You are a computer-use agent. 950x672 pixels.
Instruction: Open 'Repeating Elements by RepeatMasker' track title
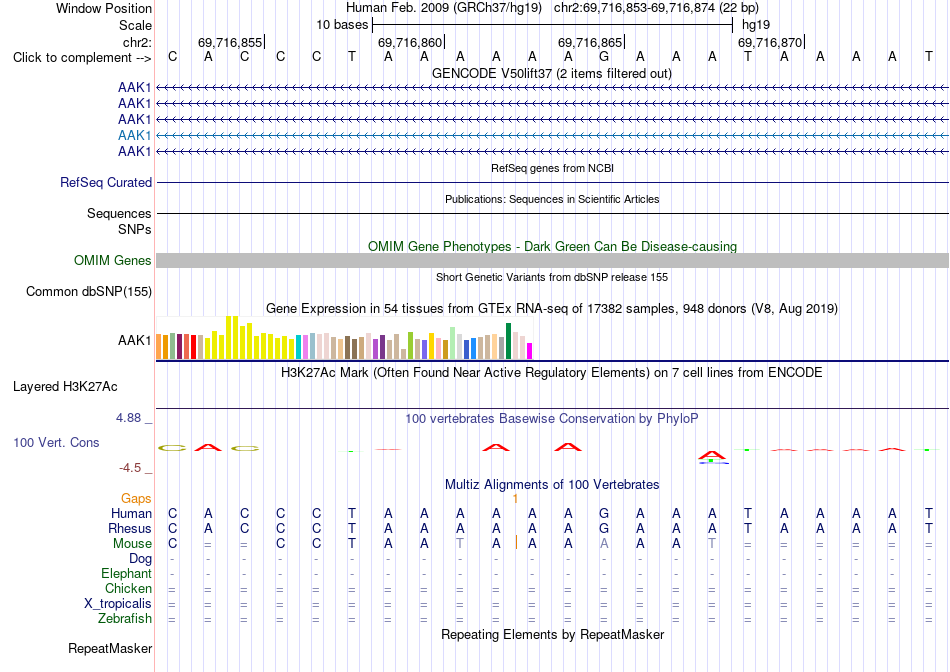point(552,635)
